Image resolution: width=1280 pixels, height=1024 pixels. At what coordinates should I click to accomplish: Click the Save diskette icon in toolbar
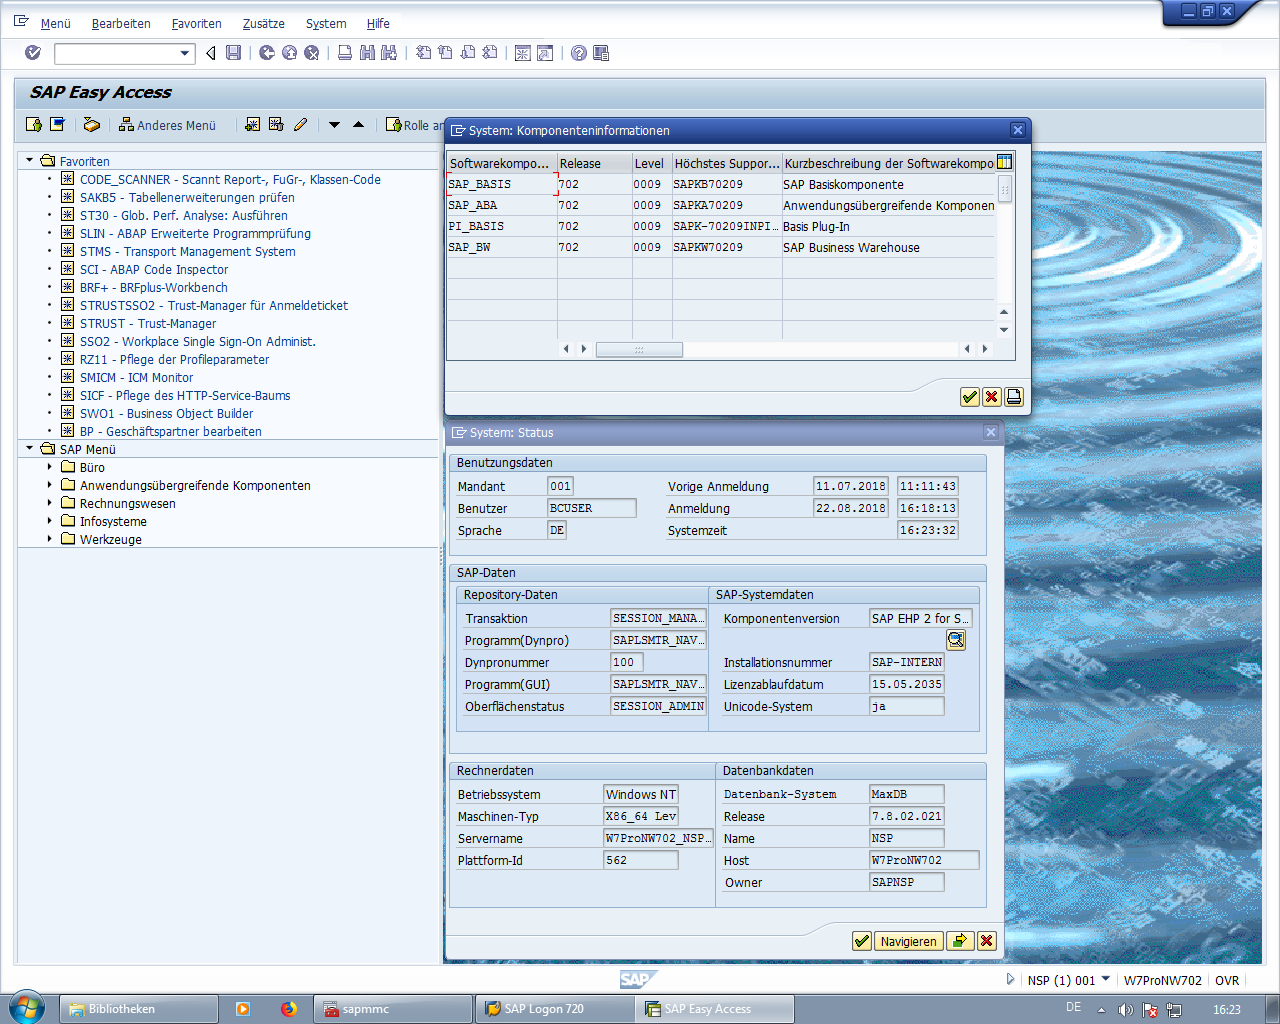tap(233, 53)
